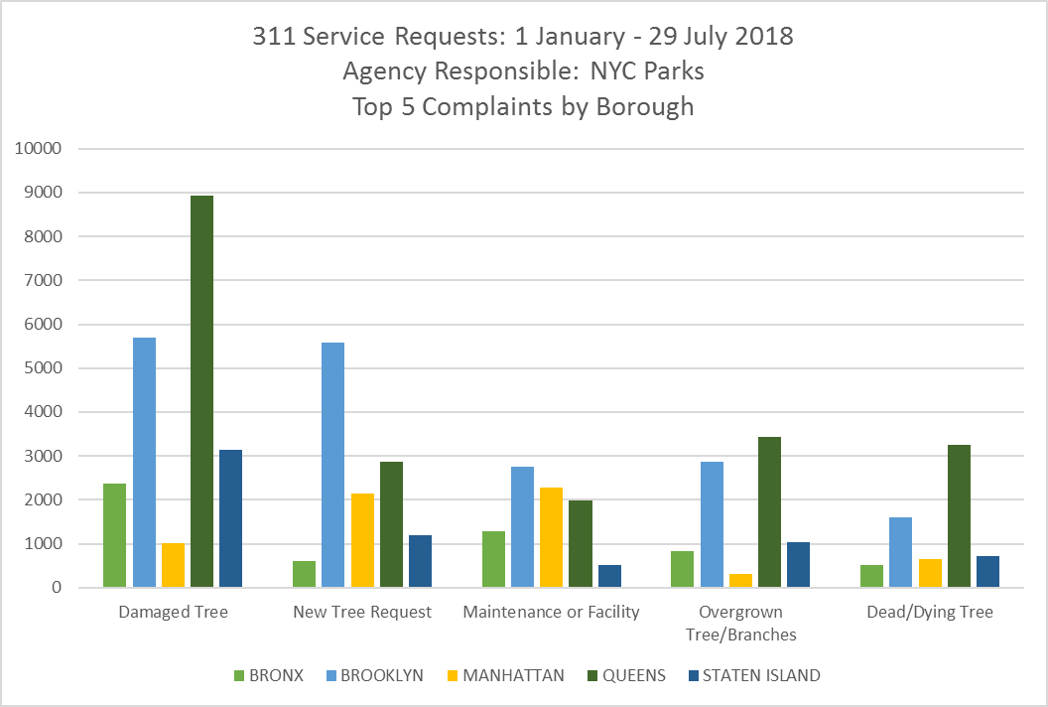
Task: Select the STATEN ISLAND legend label
Action: coord(761,676)
